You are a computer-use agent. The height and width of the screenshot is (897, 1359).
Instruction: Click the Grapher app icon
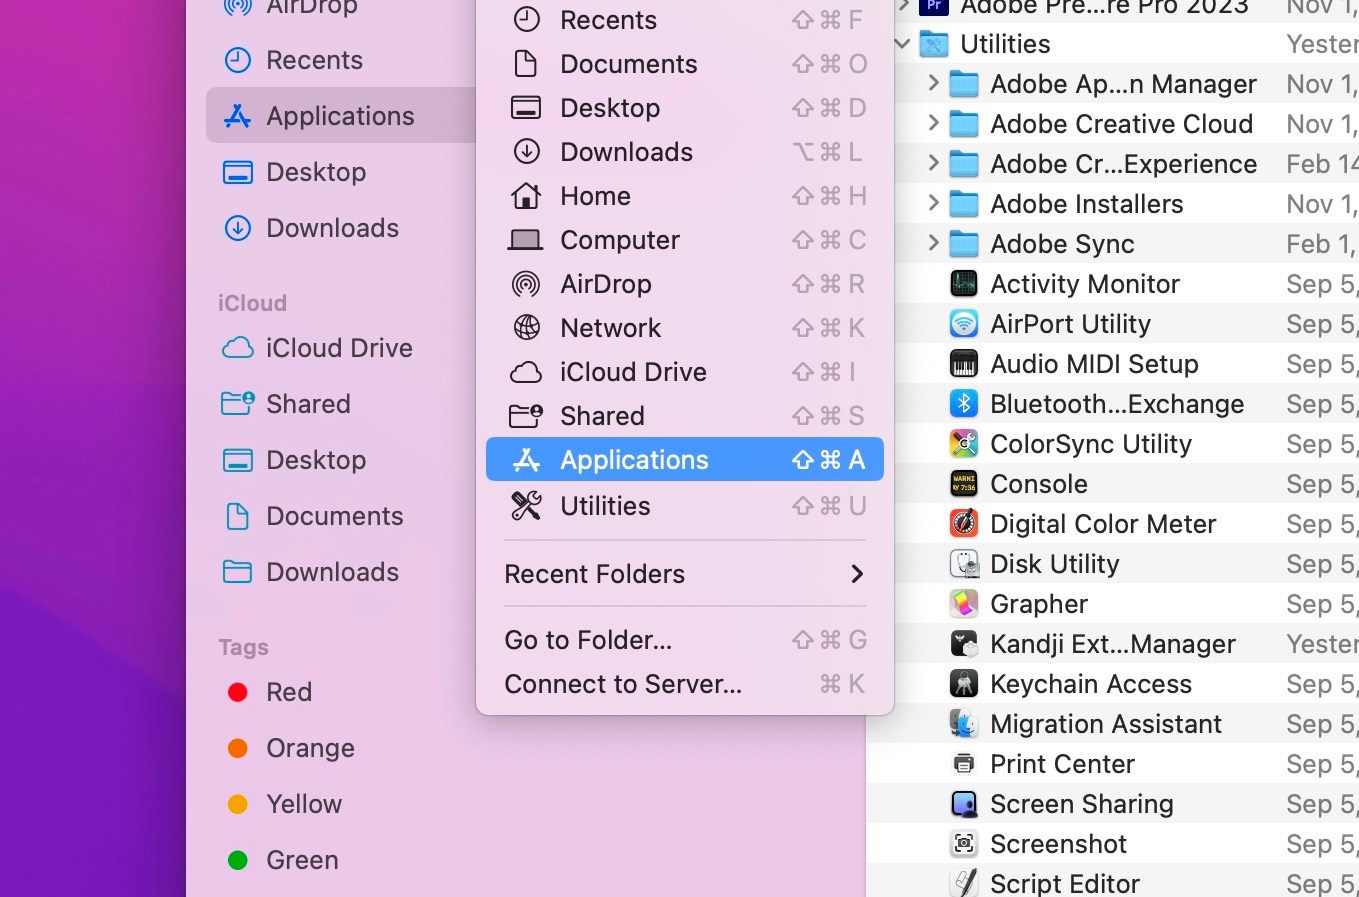coord(963,604)
